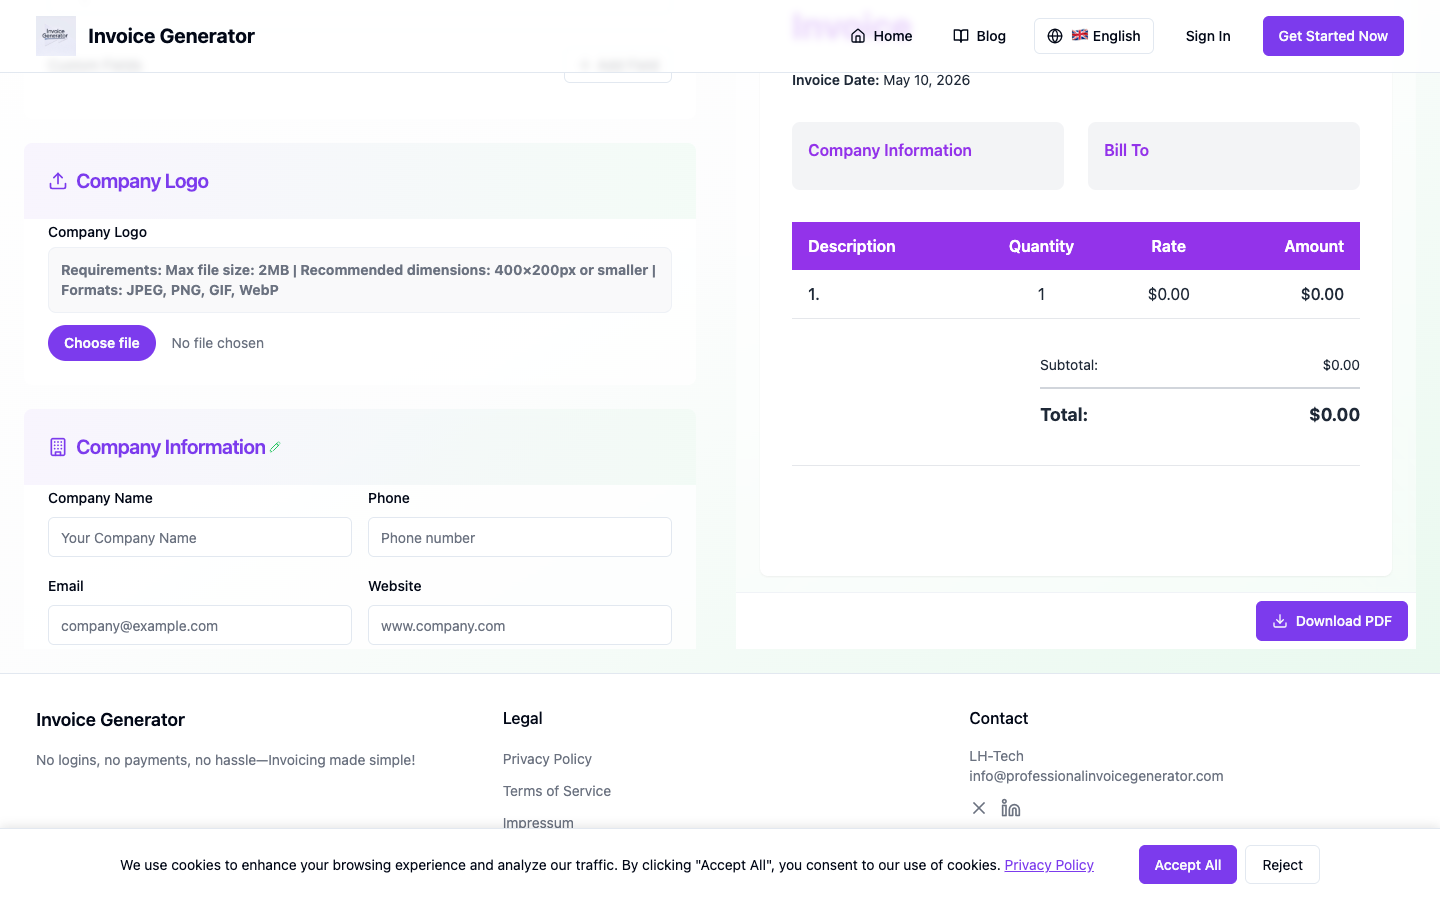Click the Quantity column header
The width and height of the screenshot is (1440, 900).
coord(1041,246)
